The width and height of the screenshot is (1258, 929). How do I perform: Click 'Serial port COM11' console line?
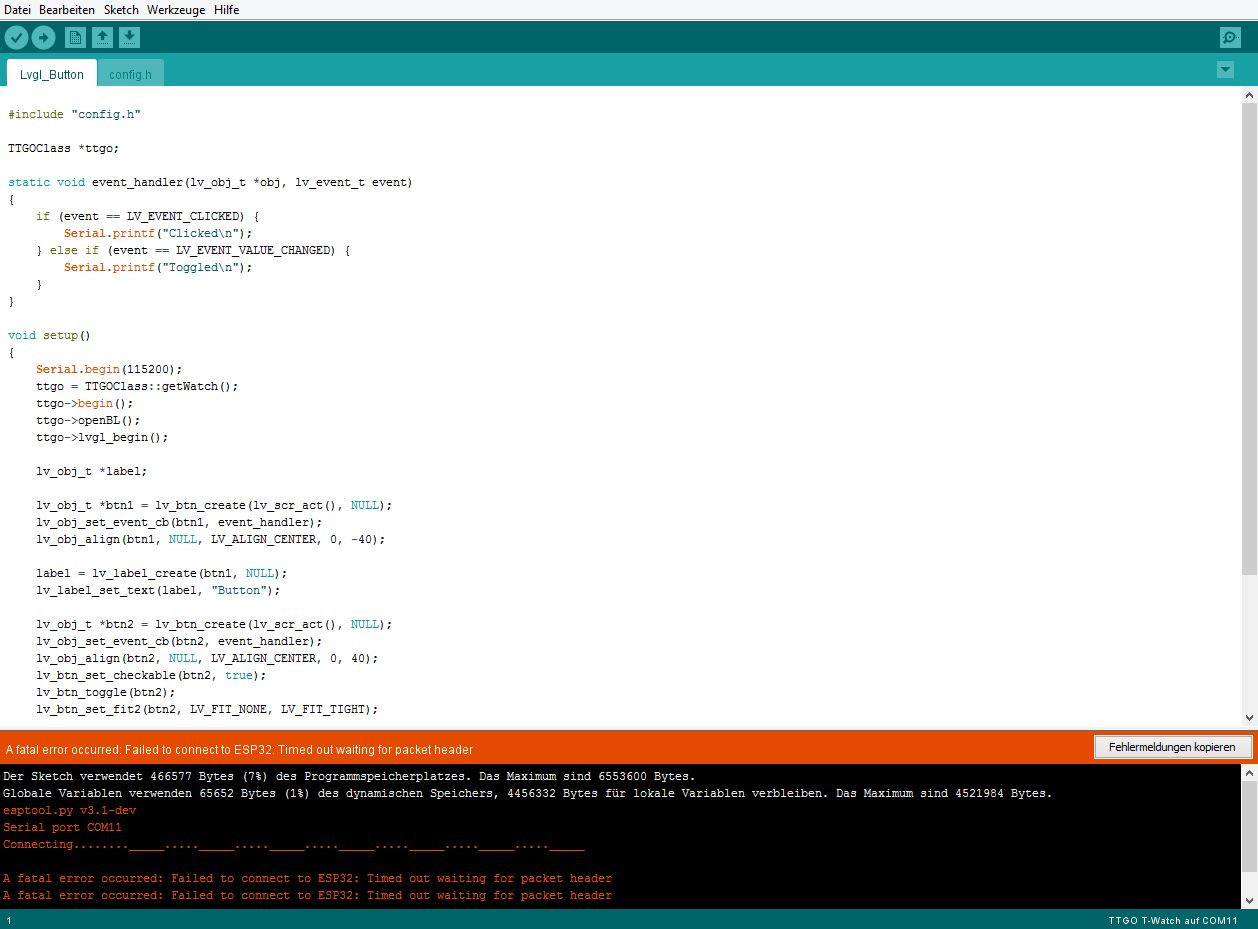[62, 827]
